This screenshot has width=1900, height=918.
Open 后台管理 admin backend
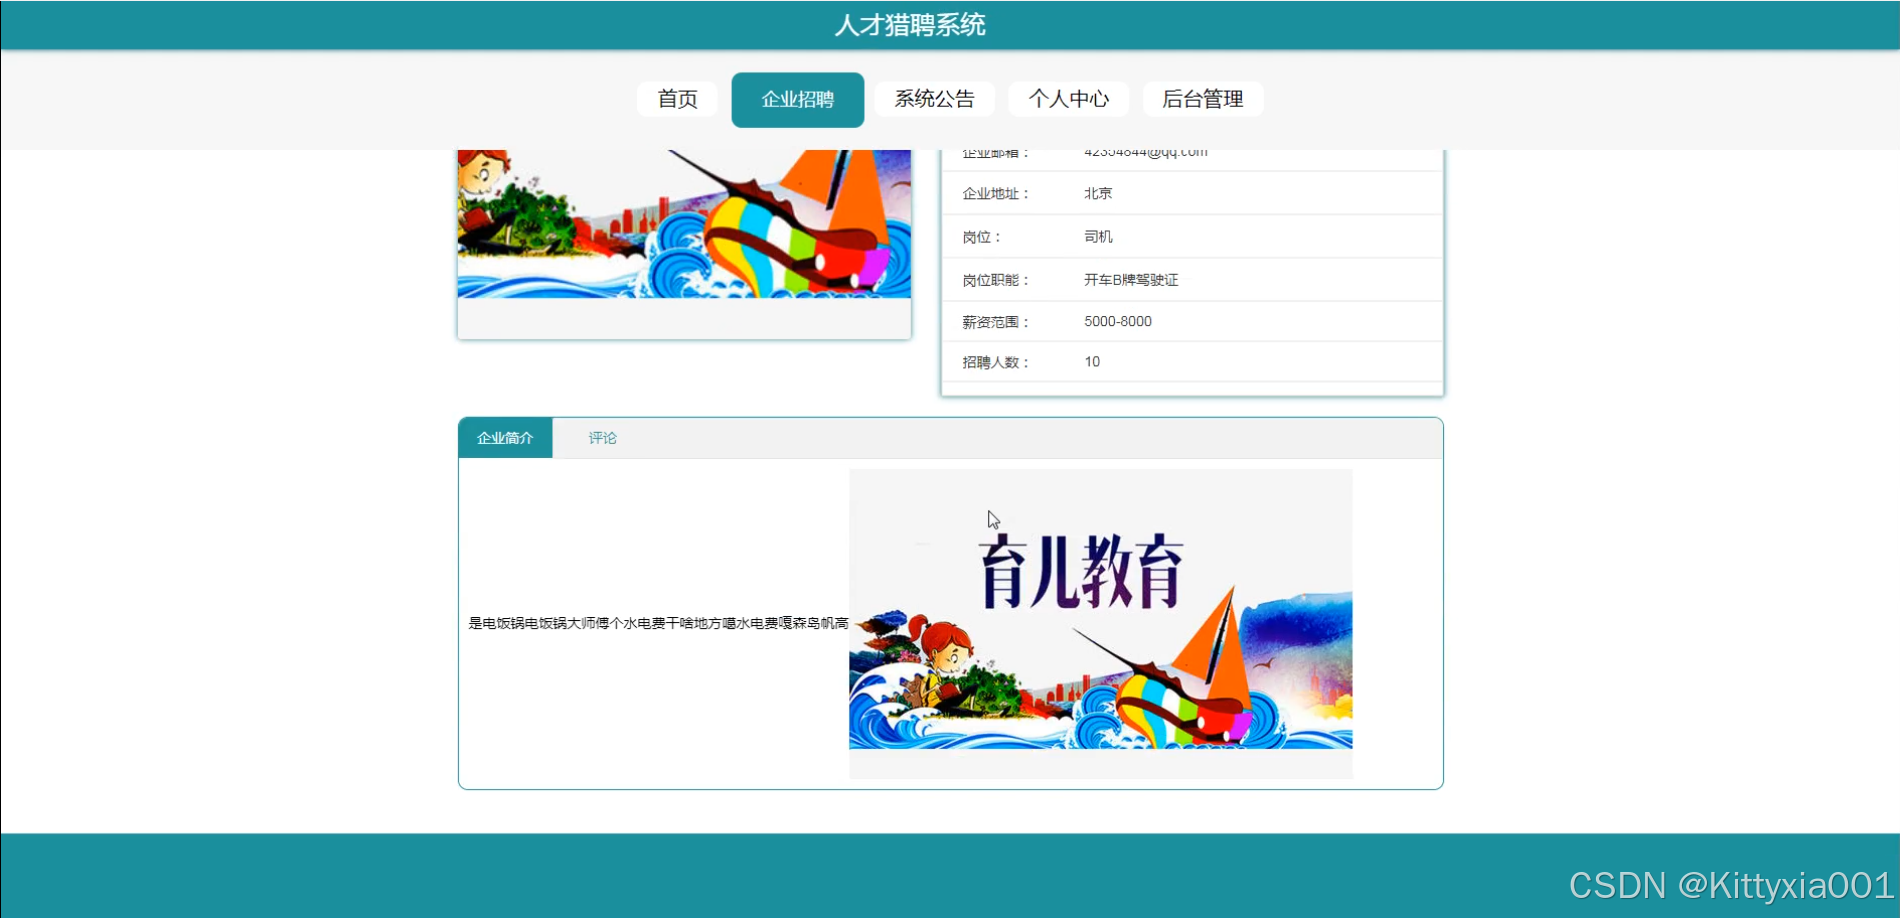[1203, 99]
